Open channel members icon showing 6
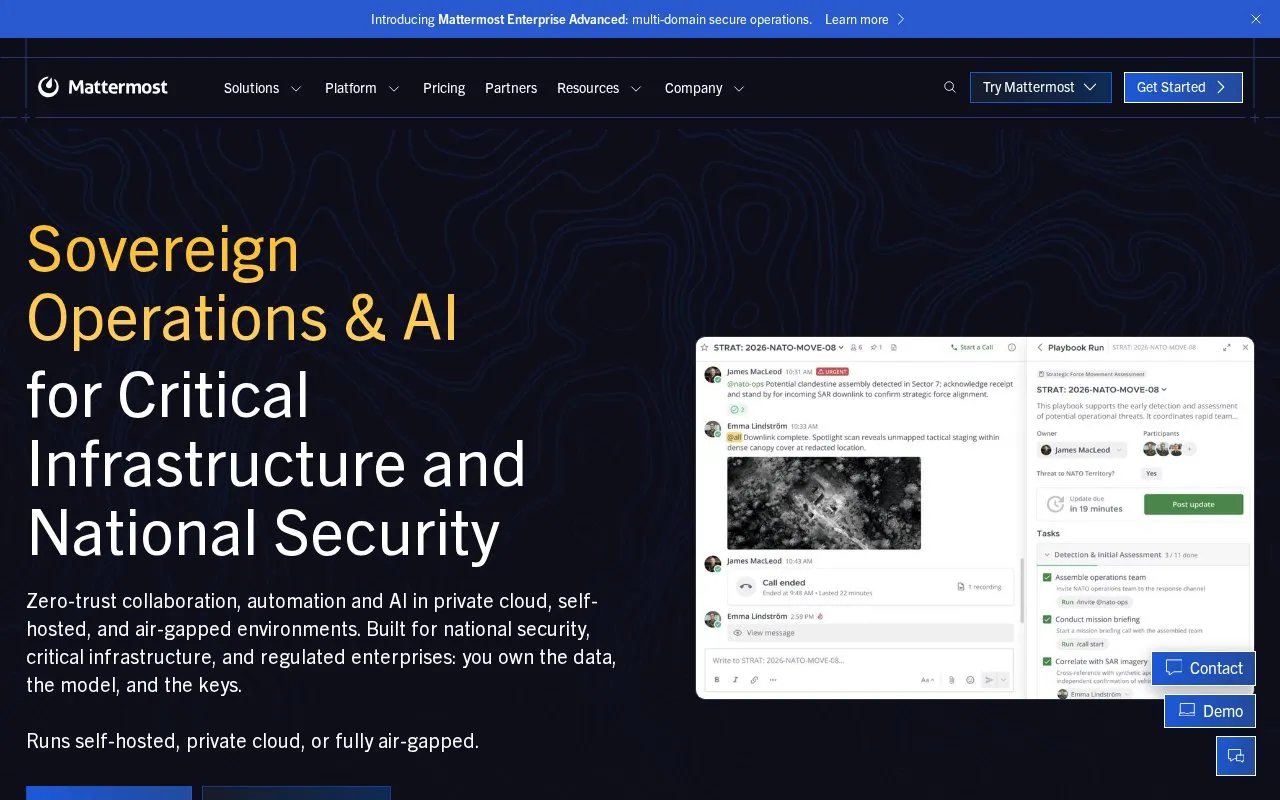The image size is (1280, 800). [856, 347]
